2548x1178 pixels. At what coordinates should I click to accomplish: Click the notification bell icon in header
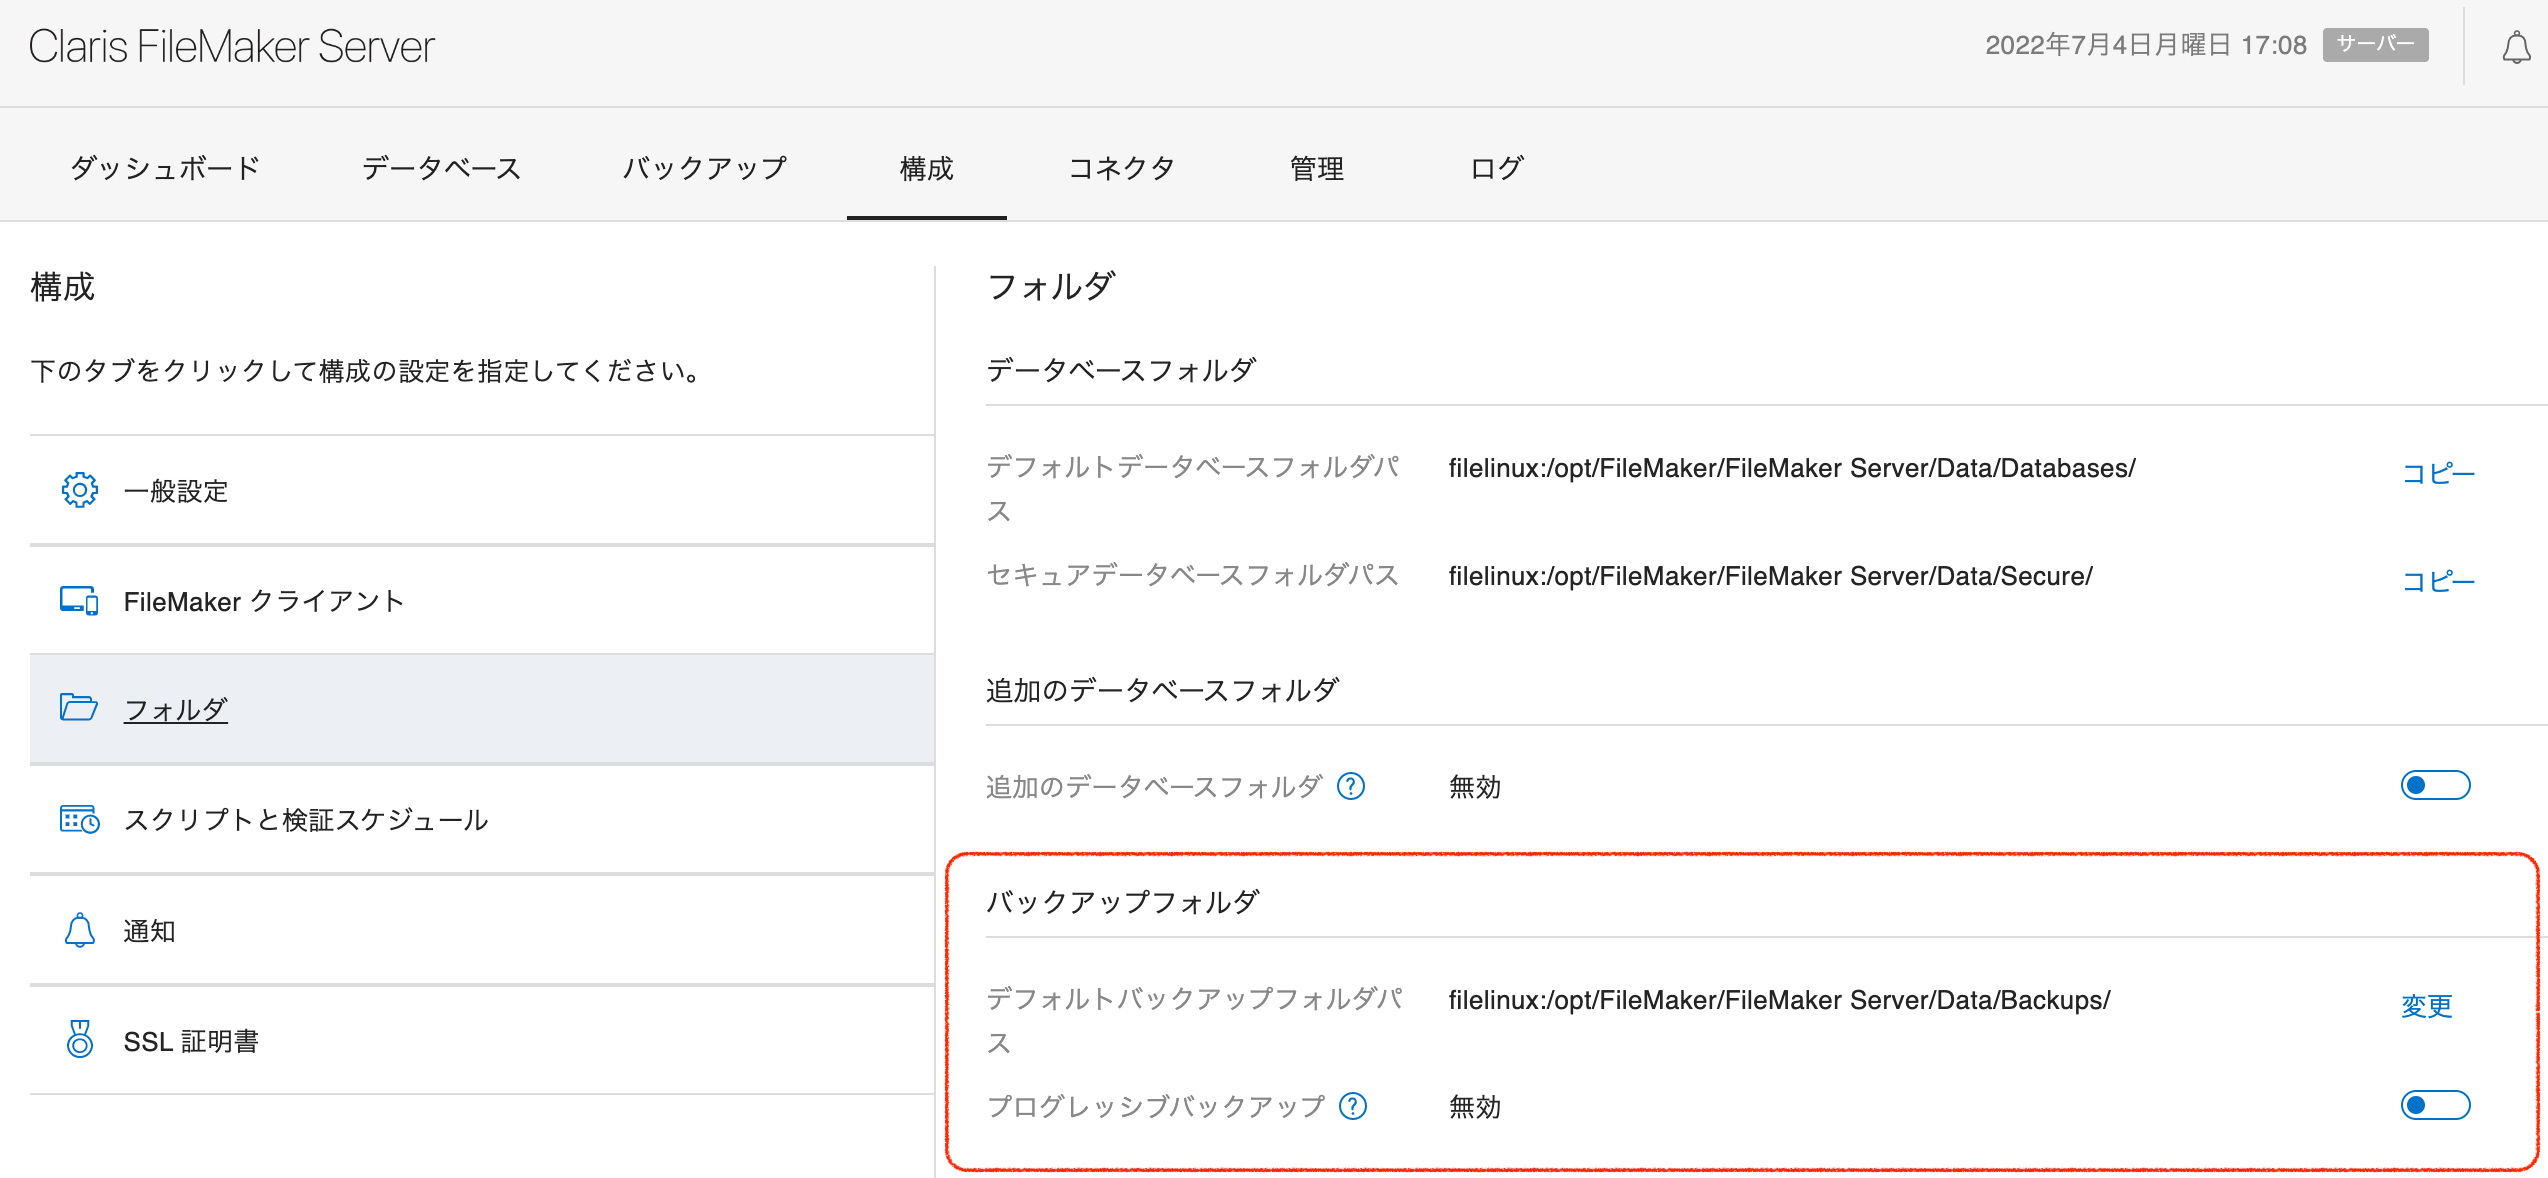[2516, 47]
